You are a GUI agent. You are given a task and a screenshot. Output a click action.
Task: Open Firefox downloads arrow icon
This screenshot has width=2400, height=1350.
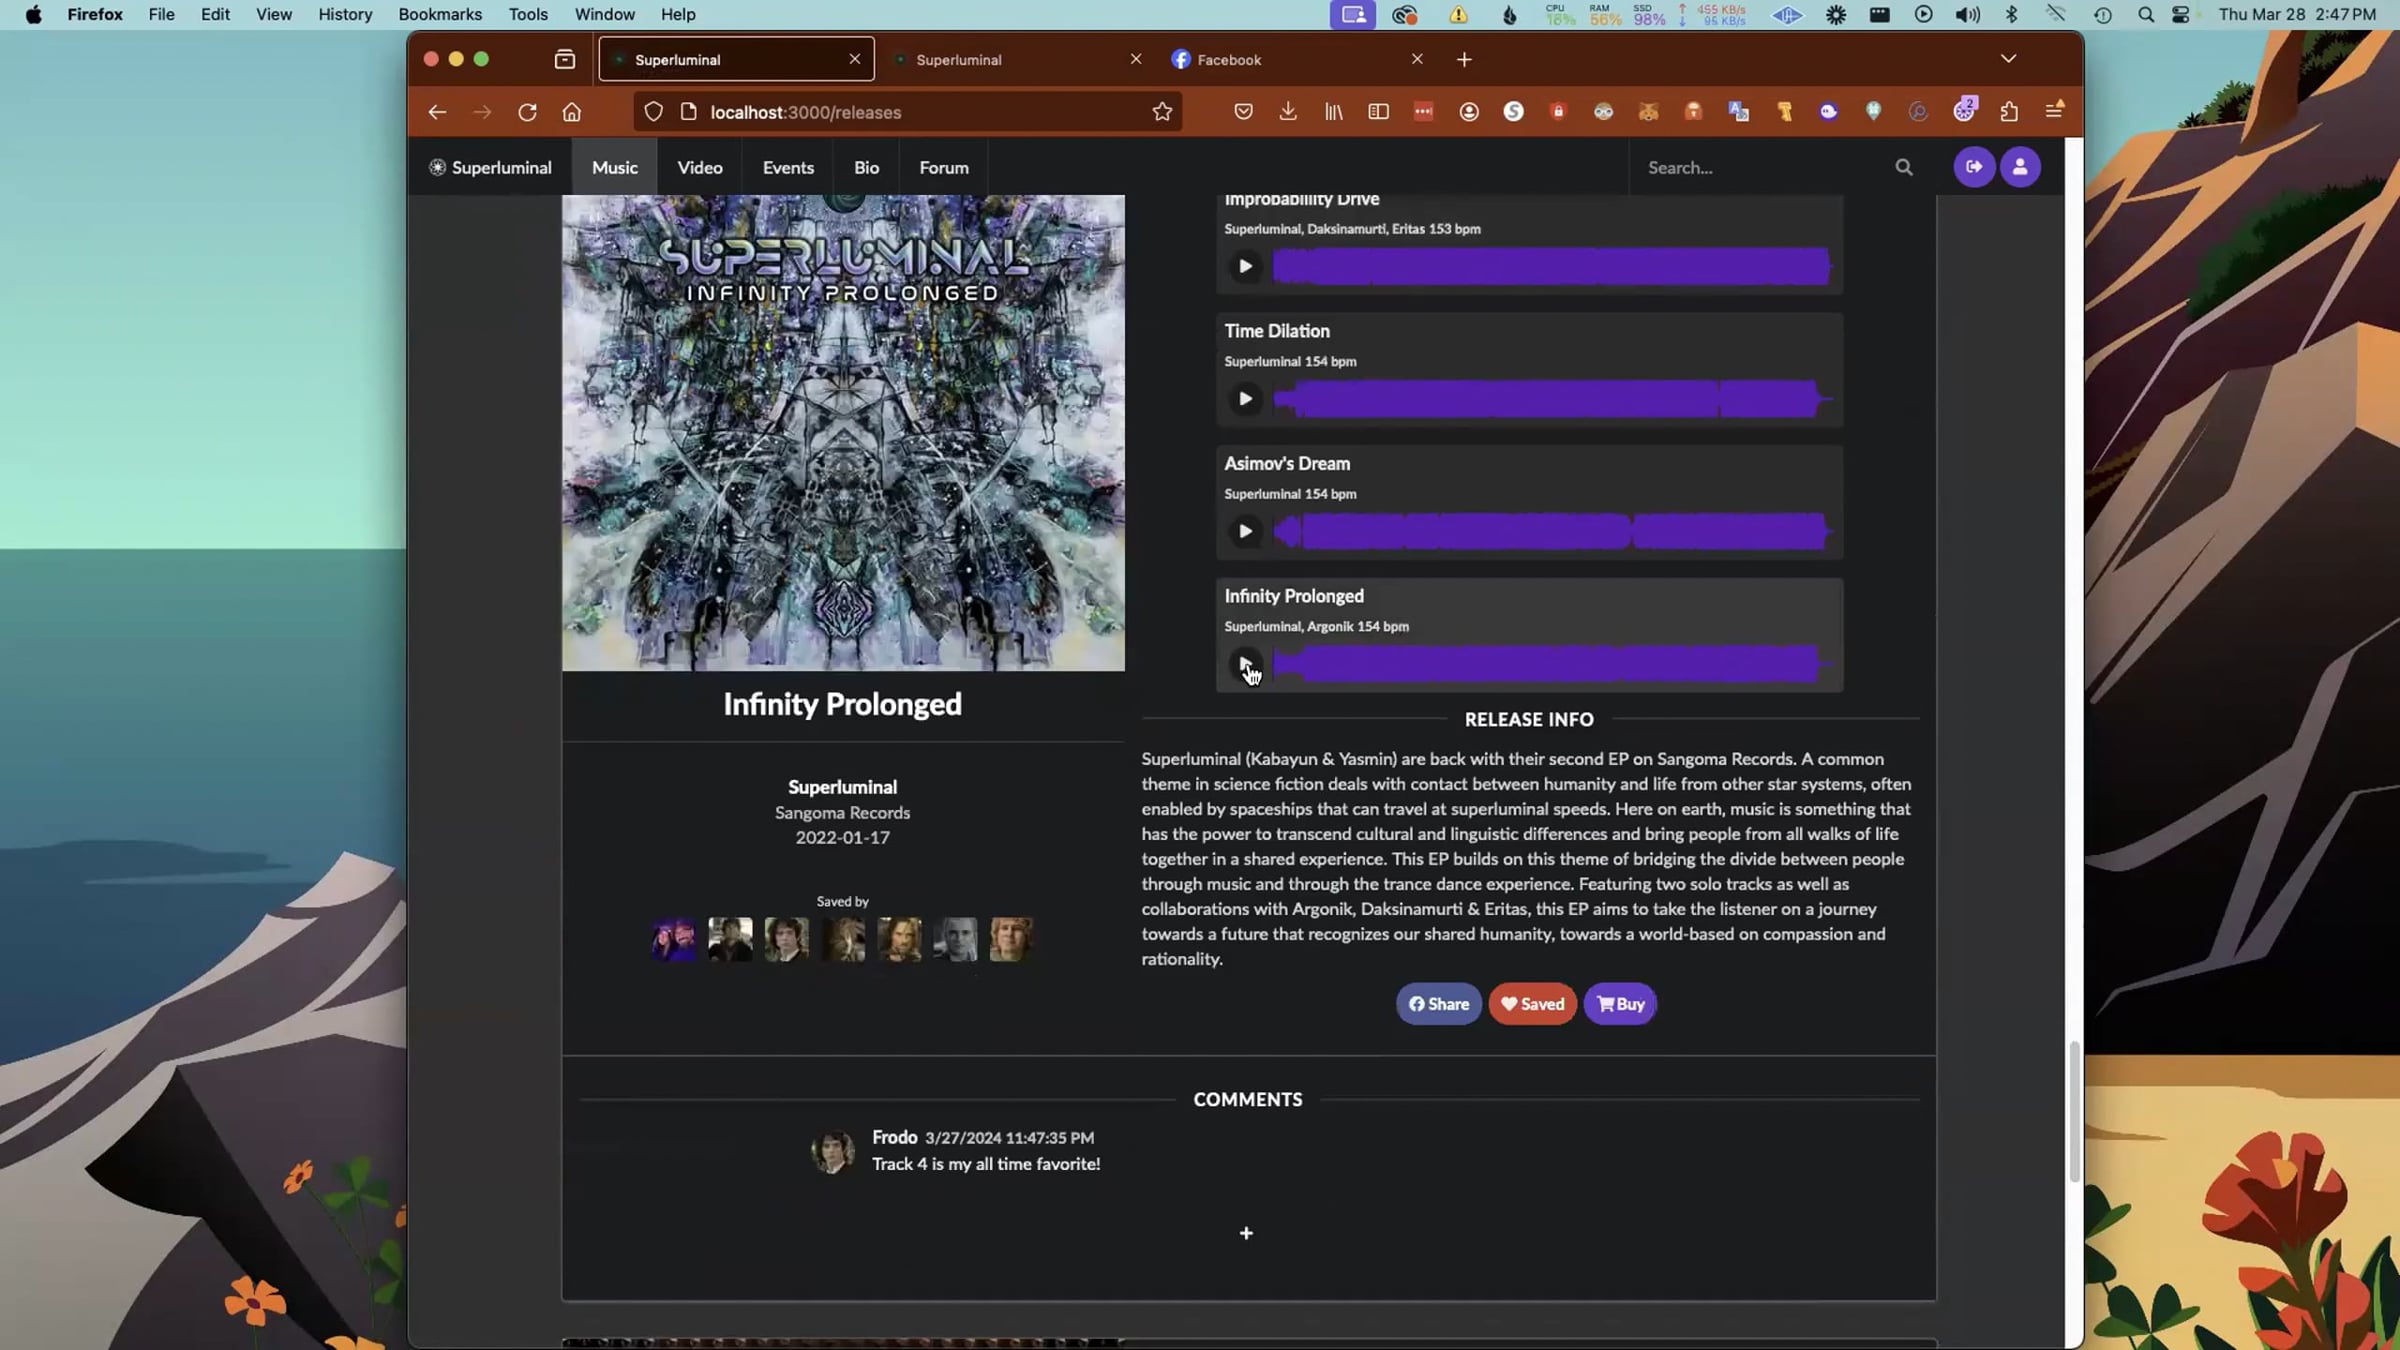(x=1287, y=112)
